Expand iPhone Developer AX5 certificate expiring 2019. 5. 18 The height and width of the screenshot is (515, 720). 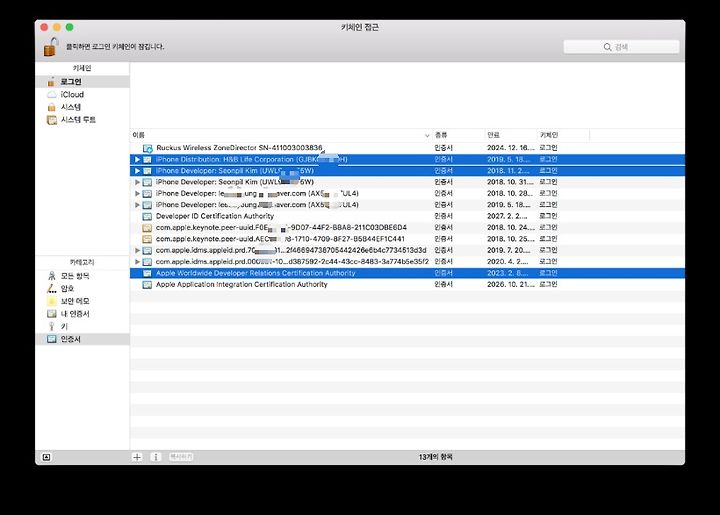(x=137, y=205)
